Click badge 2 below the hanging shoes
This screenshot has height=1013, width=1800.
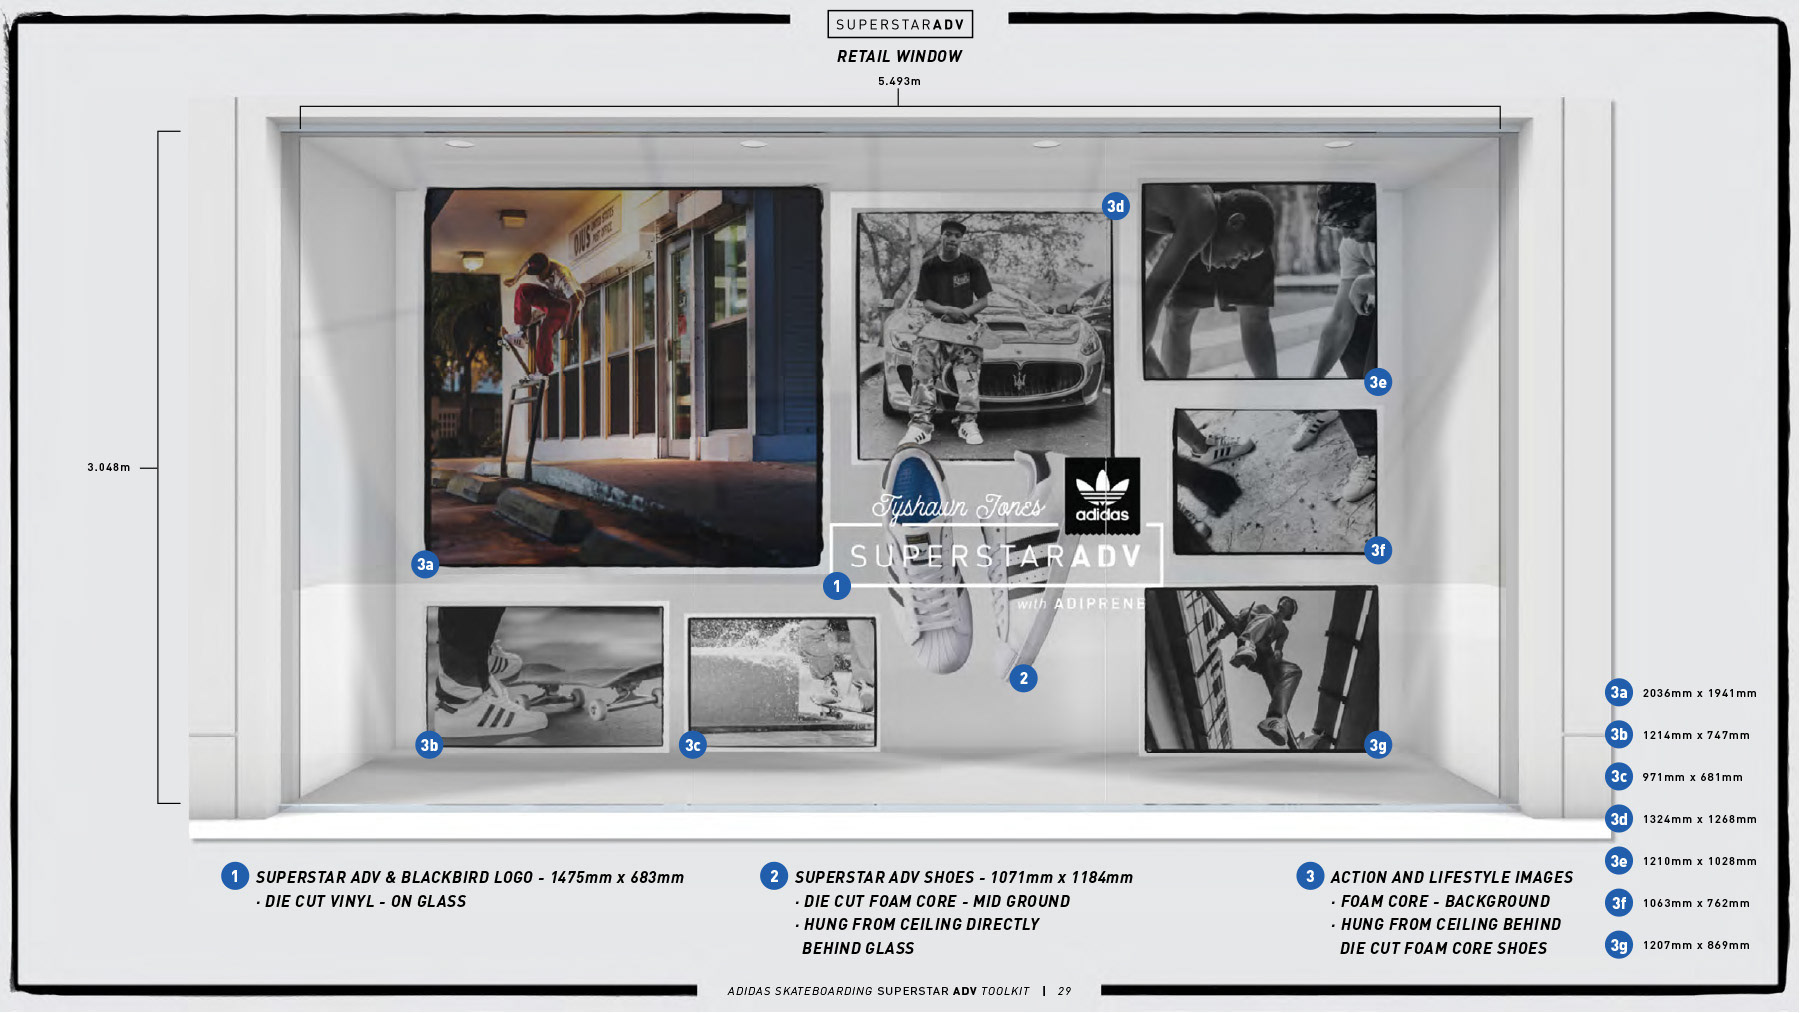1023,679
